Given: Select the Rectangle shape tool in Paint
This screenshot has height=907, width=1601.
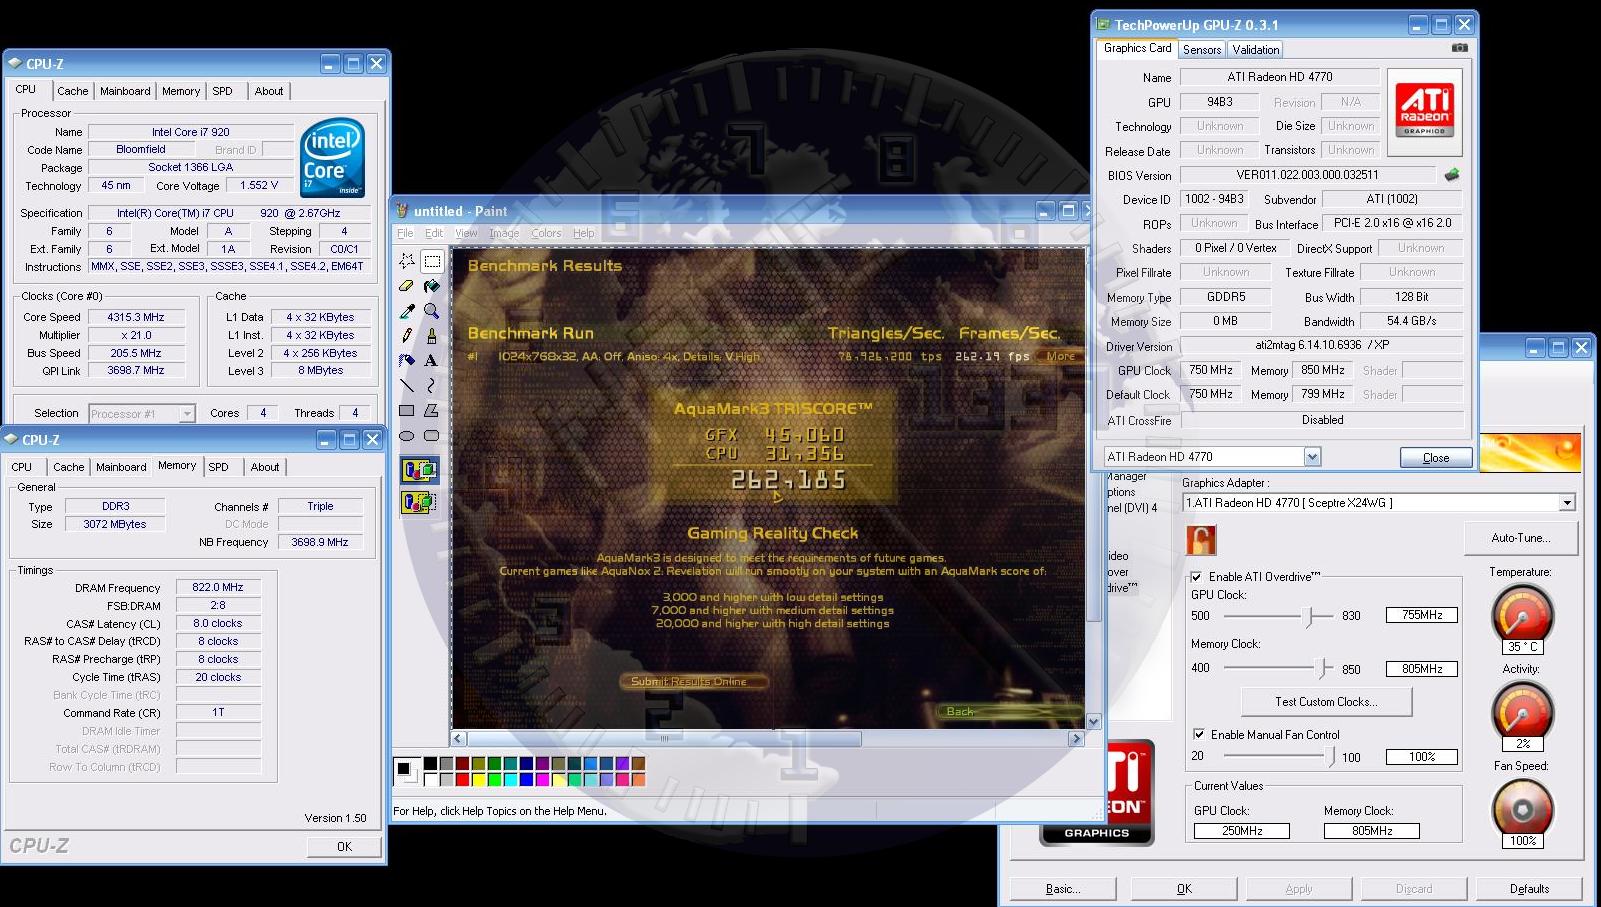Looking at the screenshot, I should pos(406,410).
